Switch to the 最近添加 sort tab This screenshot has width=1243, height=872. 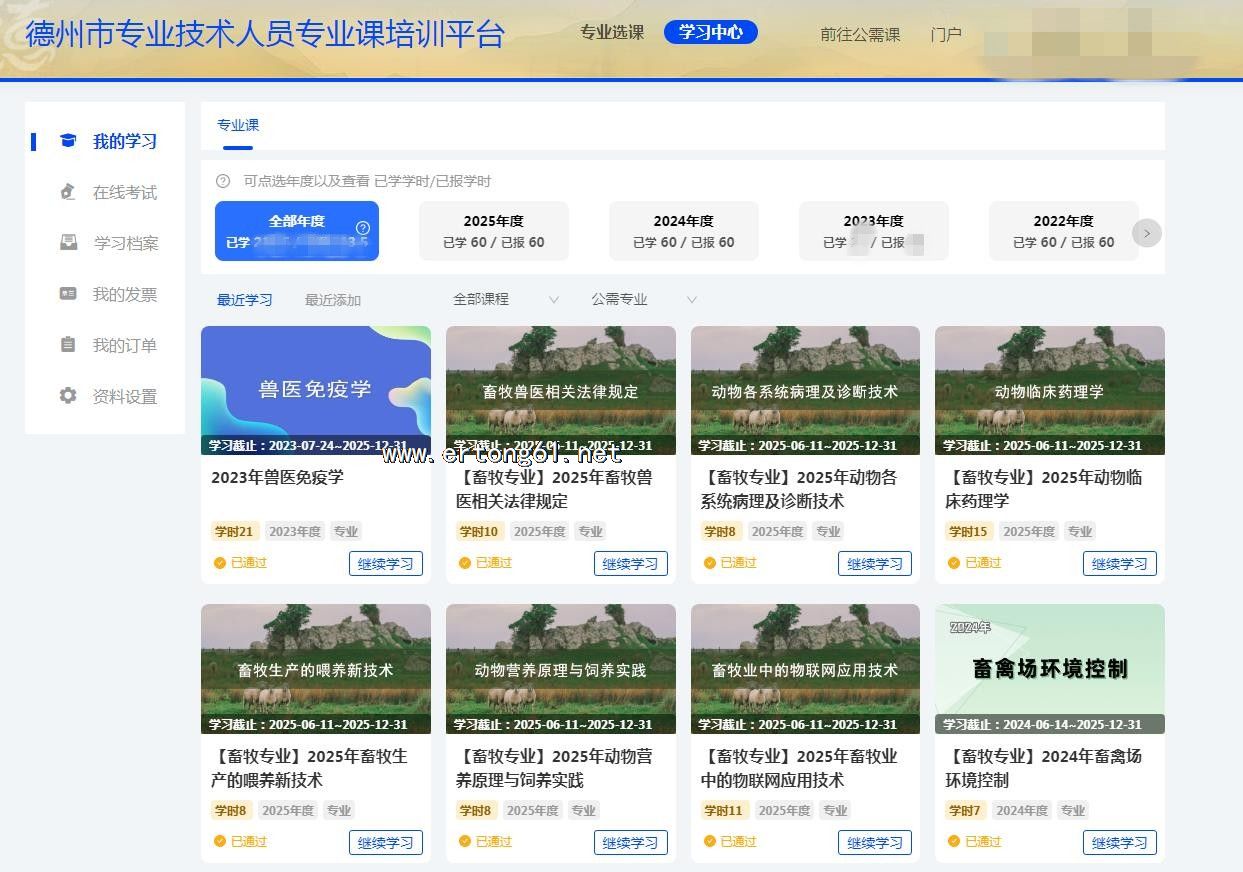point(333,300)
